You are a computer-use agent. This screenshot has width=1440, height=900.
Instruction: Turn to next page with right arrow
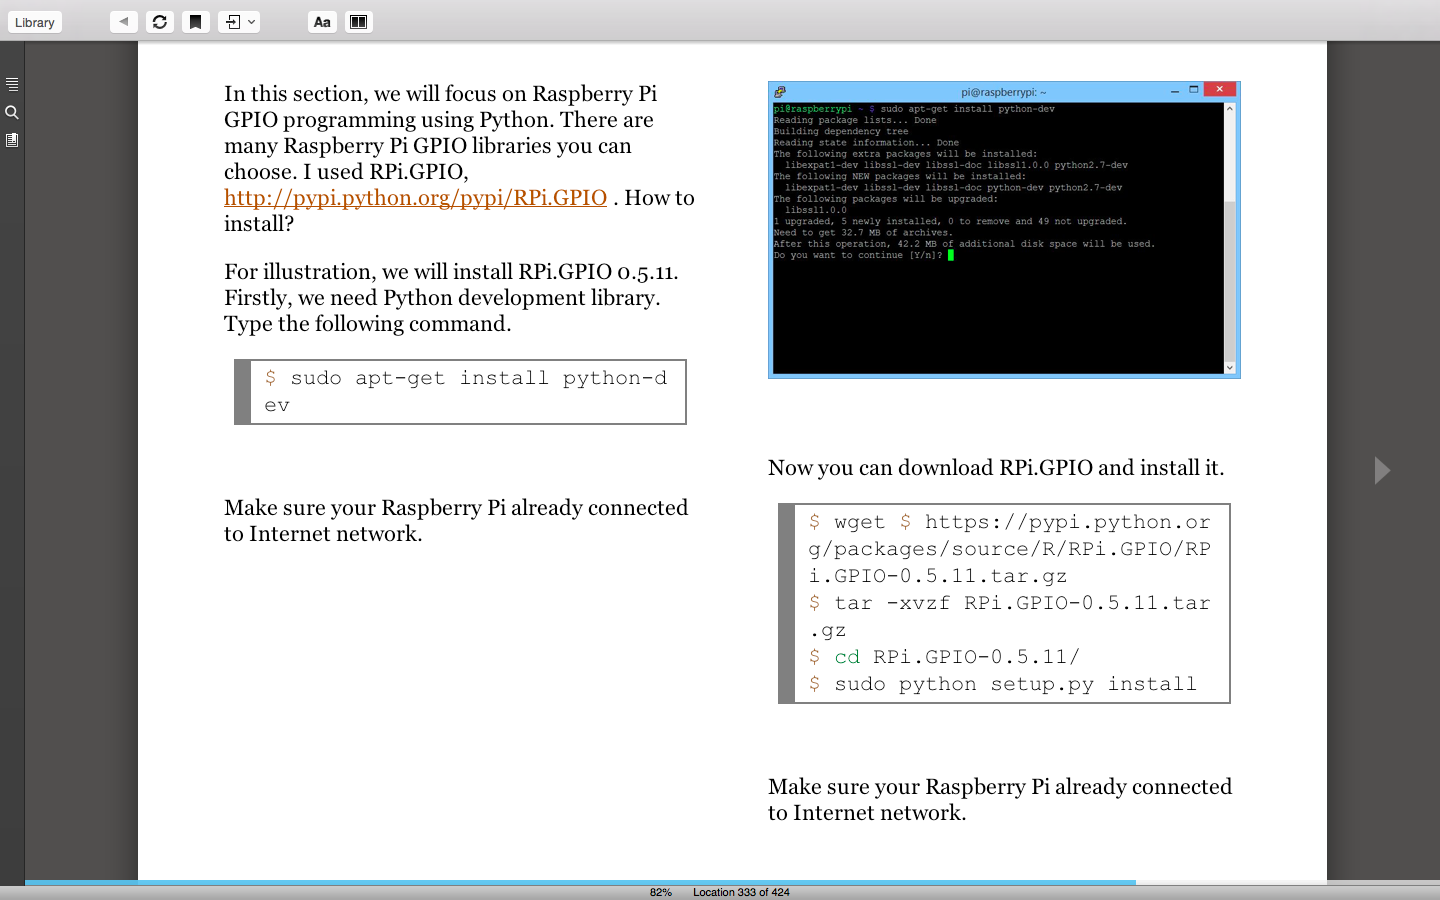[1382, 470]
